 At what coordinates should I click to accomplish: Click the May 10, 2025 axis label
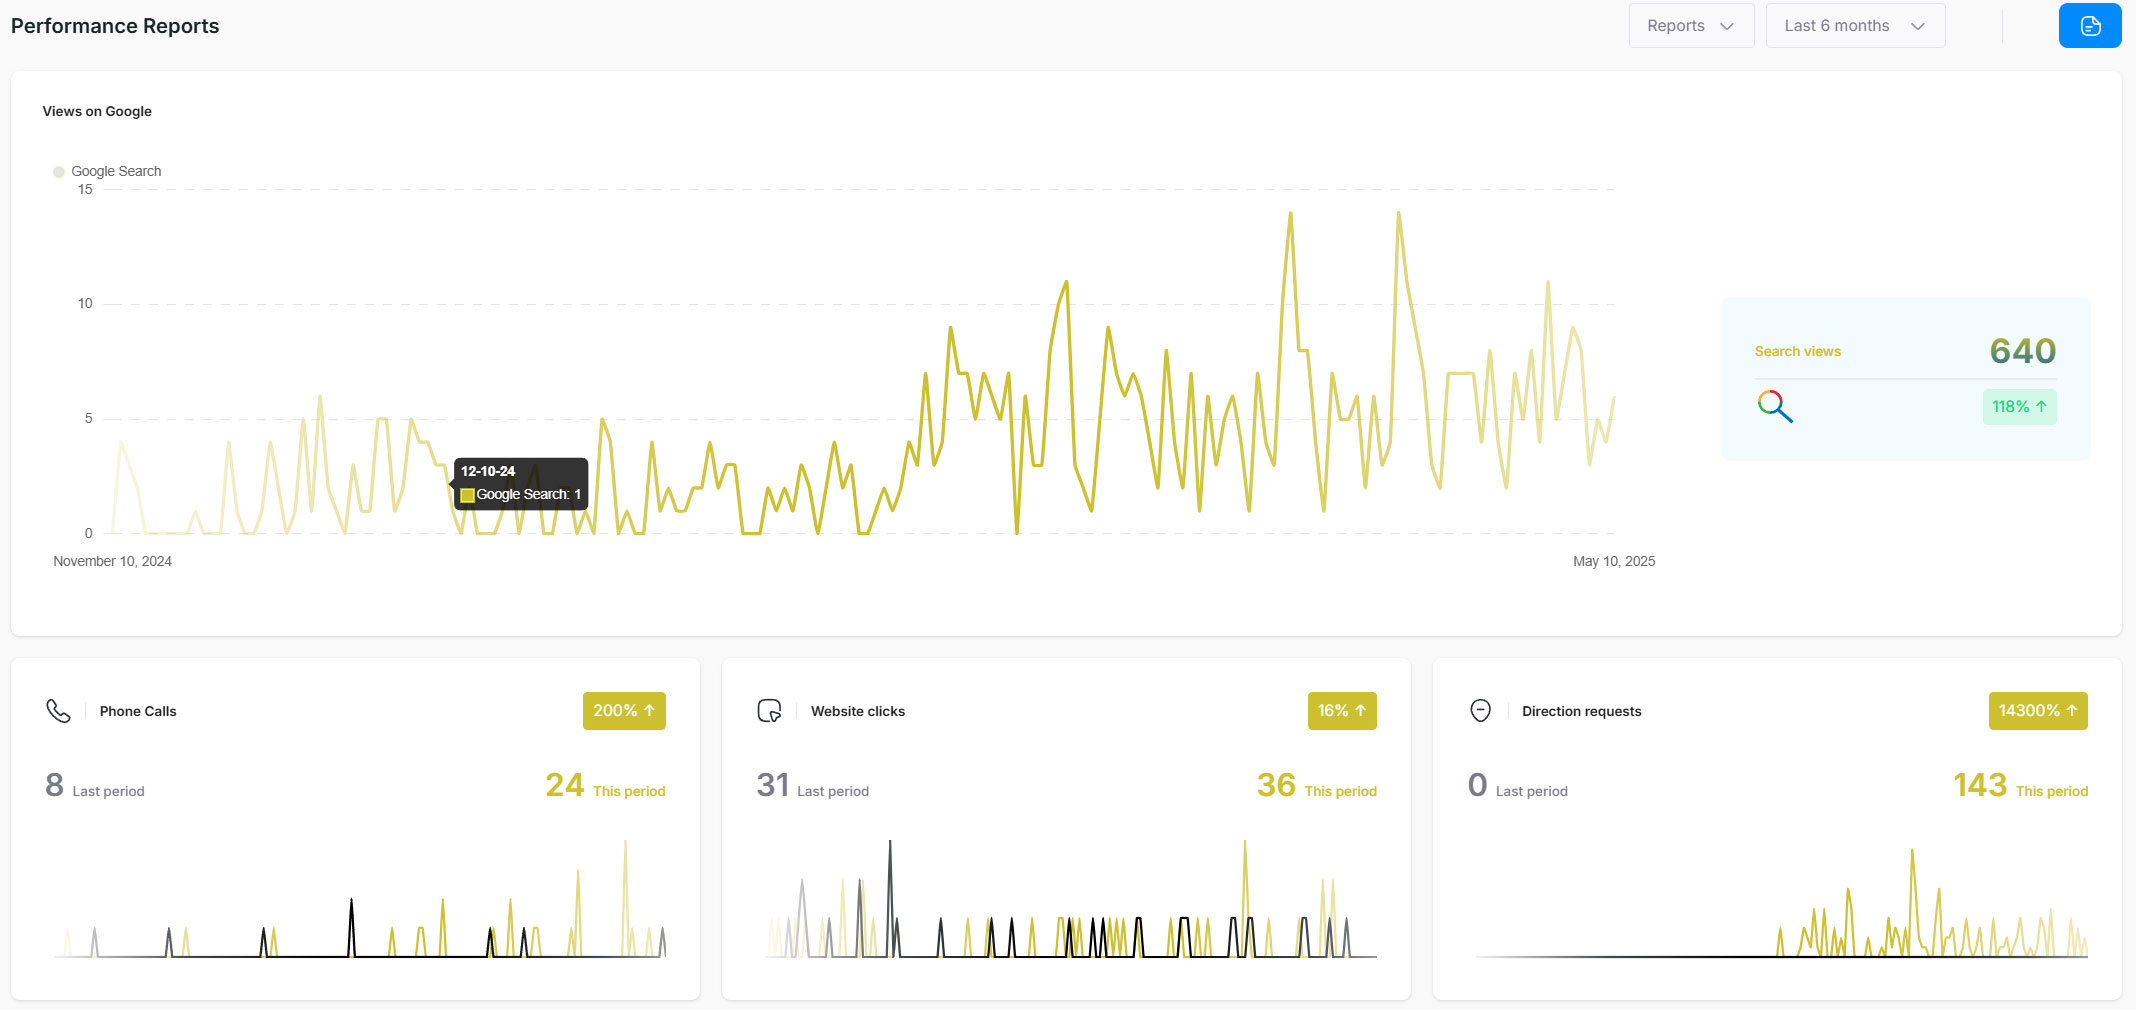[1613, 561]
